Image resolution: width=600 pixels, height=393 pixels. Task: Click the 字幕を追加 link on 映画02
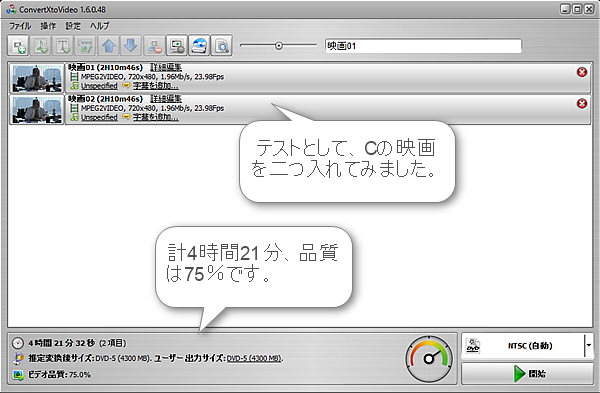(x=156, y=117)
